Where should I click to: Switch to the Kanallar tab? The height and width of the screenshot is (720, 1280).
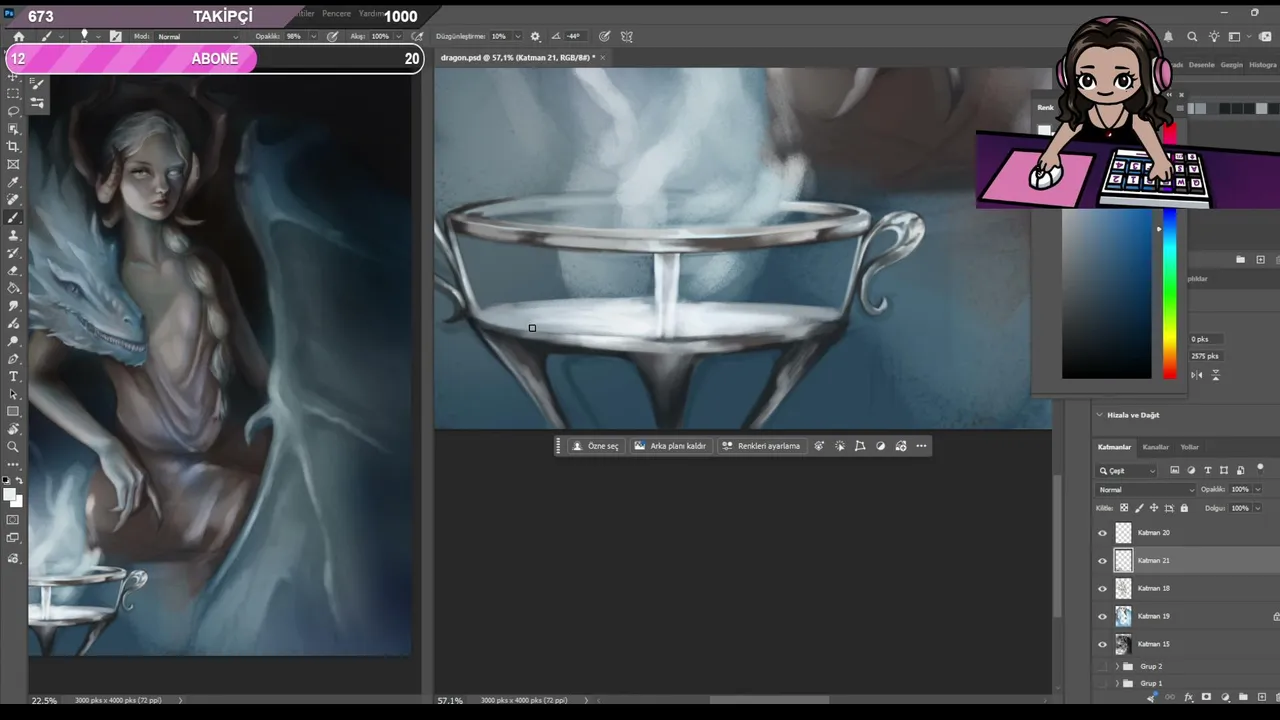click(x=1156, y=447)
